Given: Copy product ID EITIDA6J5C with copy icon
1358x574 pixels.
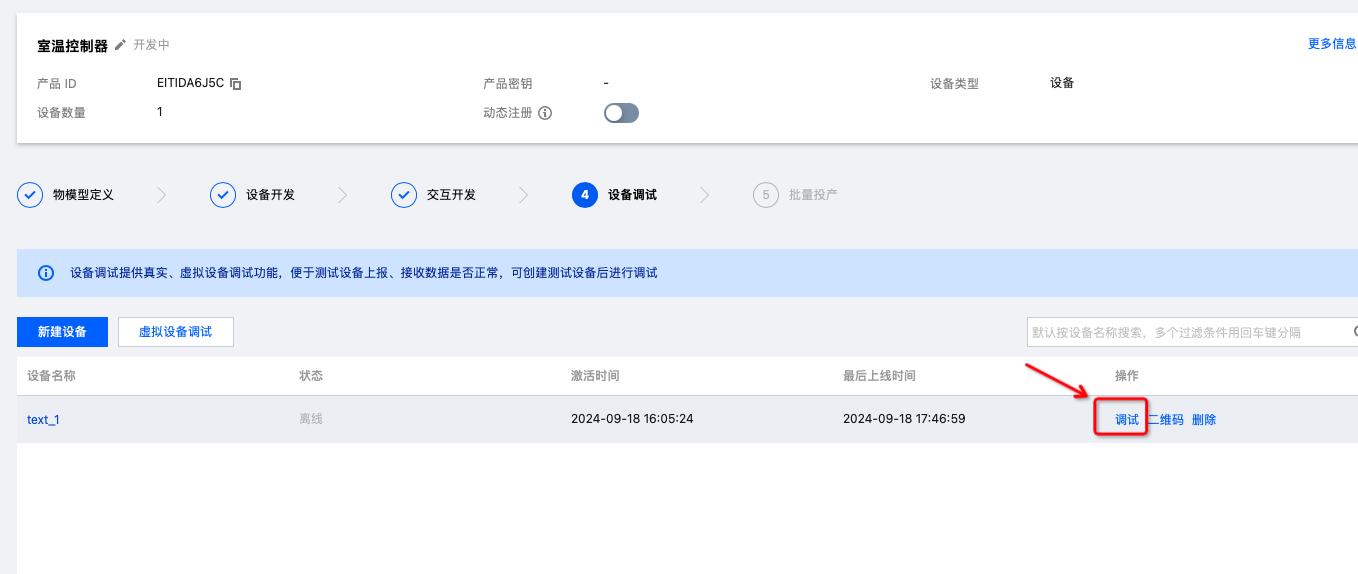Looking at the screenshot, I should (236, 84).
